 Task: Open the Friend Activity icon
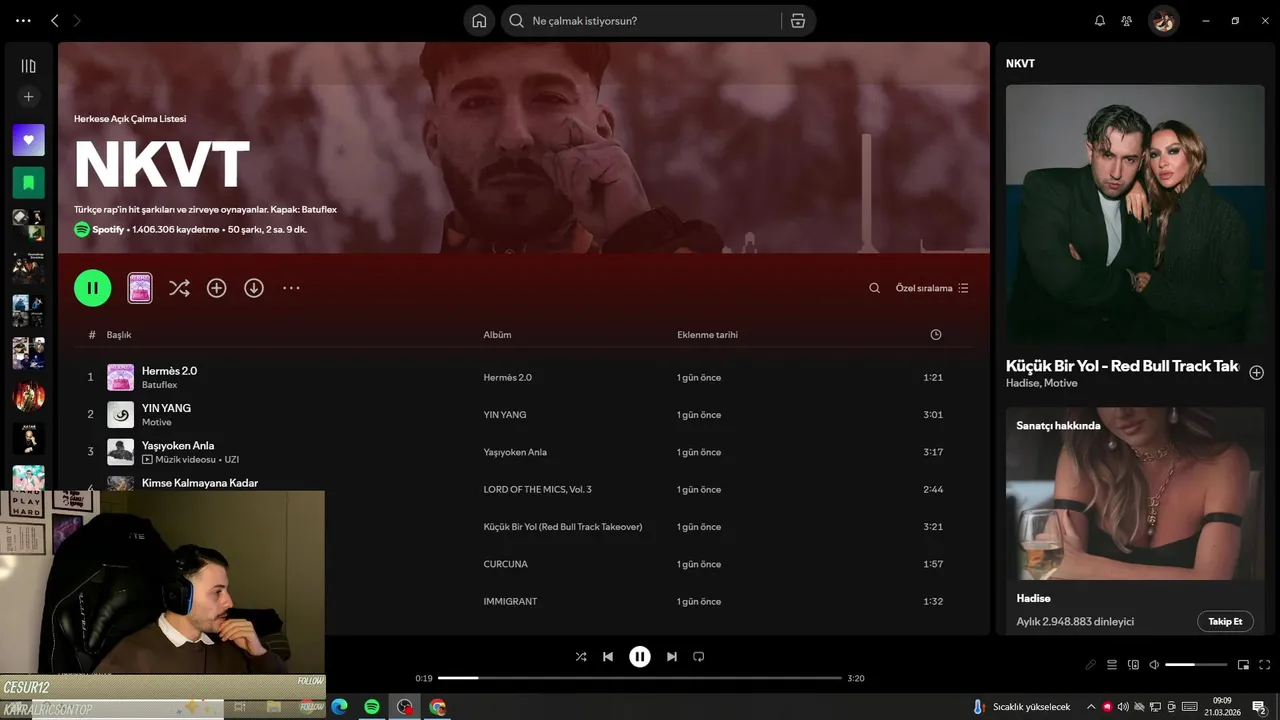(1127, 21)
